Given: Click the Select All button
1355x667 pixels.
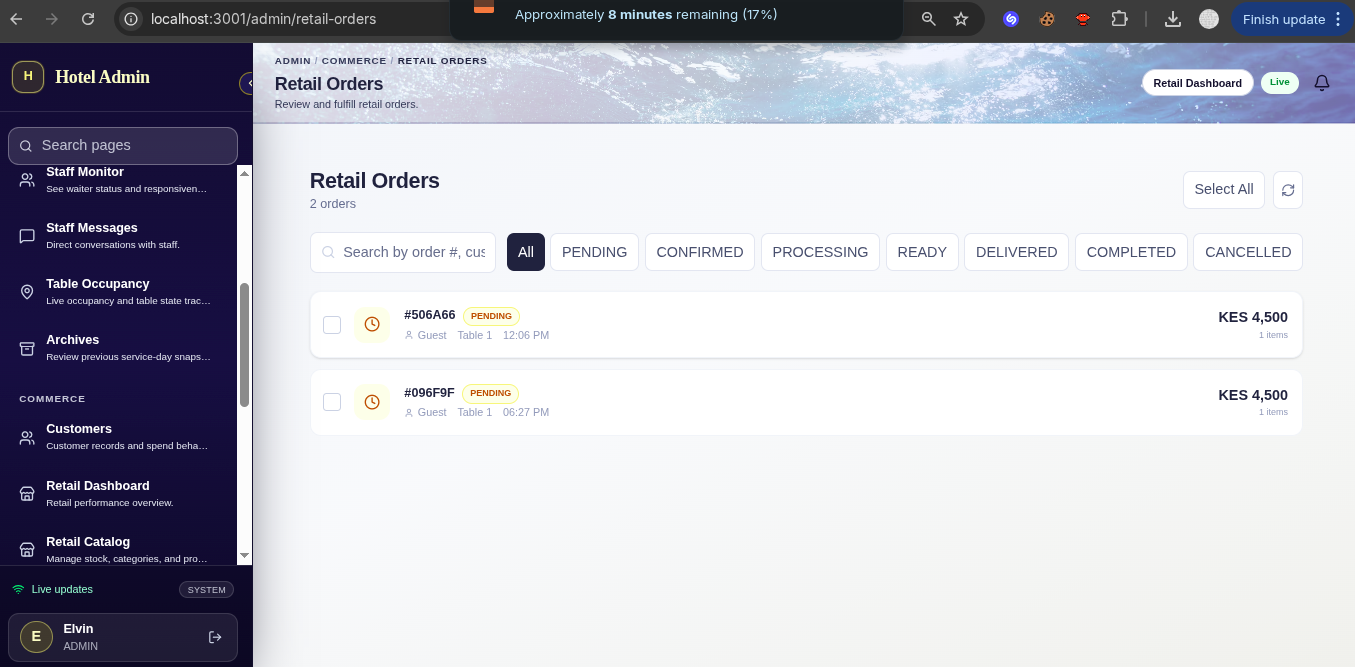Looking at the screenshot, I should coord(1224,190).
